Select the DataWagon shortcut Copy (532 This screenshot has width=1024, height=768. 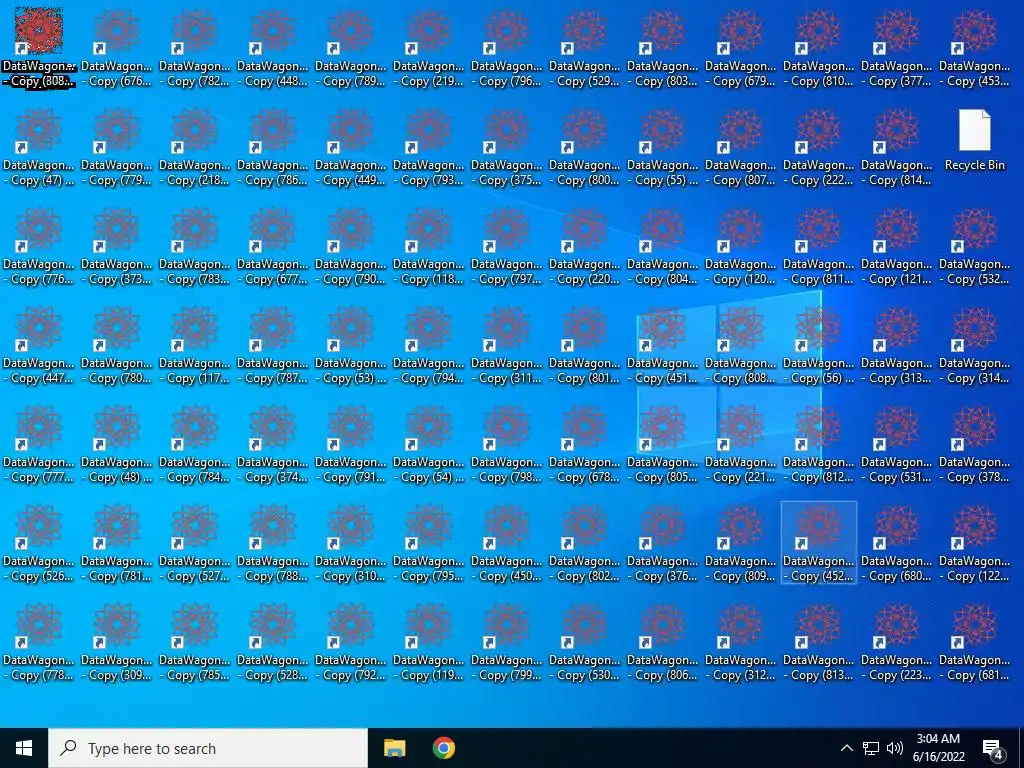[x=975, y=247]
